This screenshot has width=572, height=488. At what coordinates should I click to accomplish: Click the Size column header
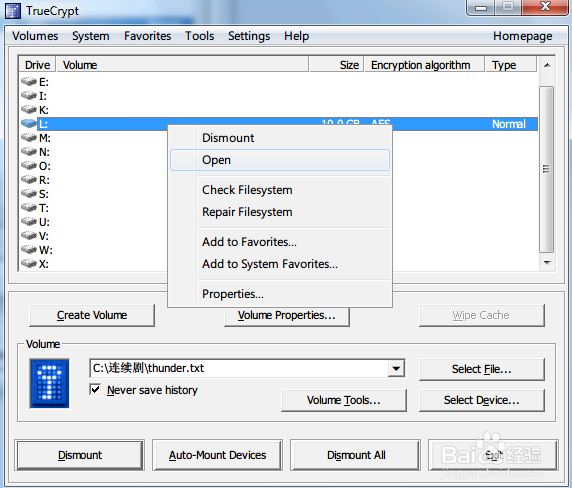pyautogui.click(x=336, y=65)
